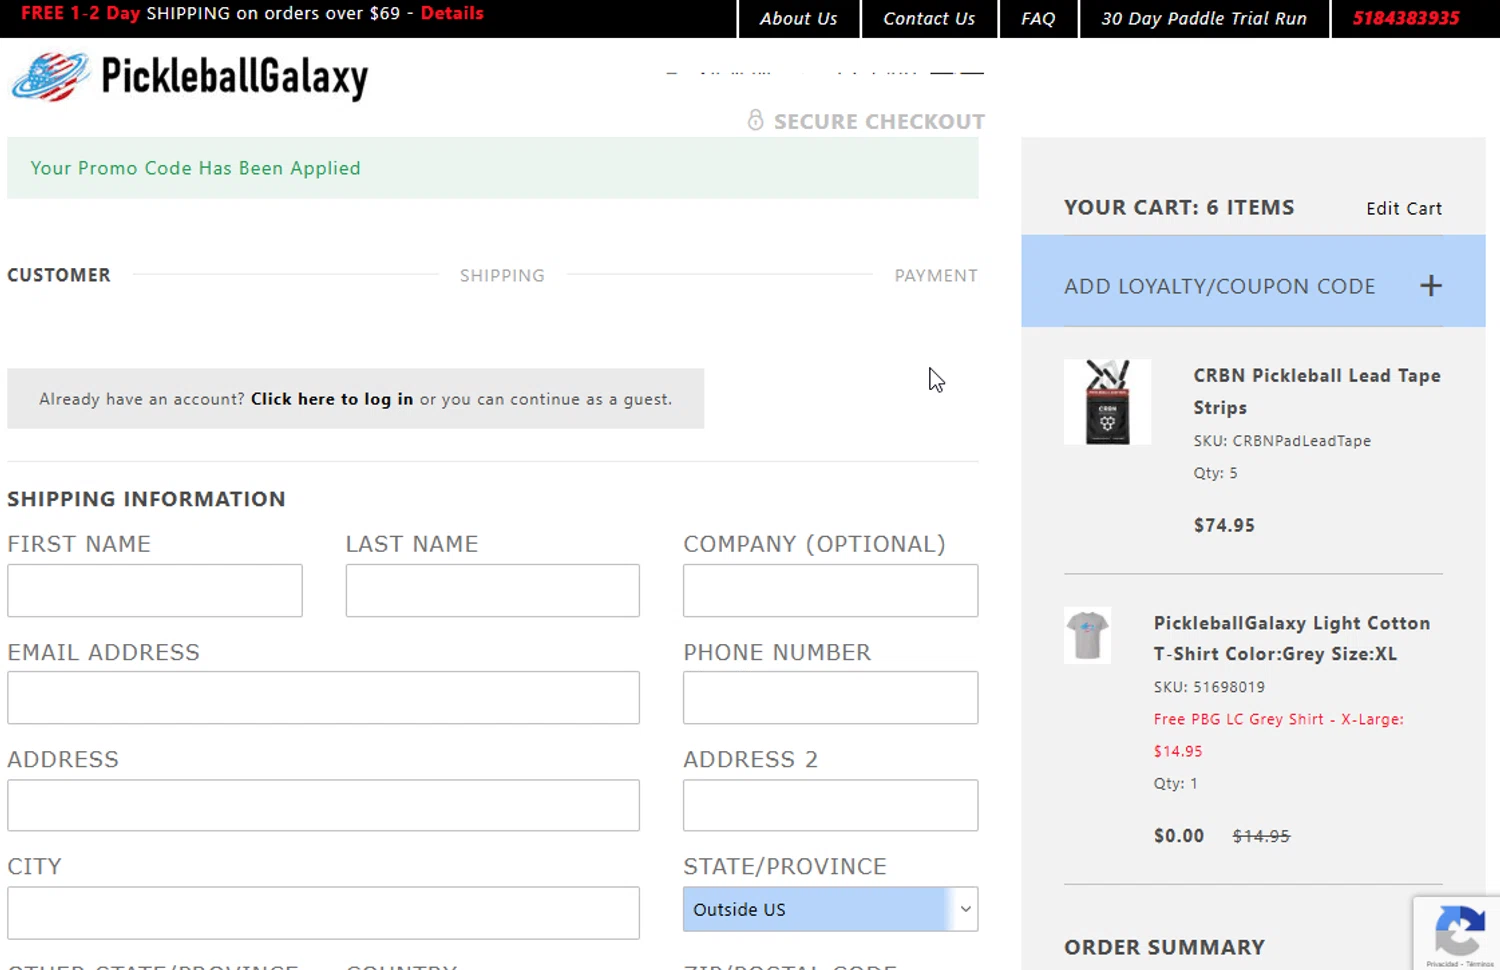Open 30 Day Paddle Trial Run

1204,18
